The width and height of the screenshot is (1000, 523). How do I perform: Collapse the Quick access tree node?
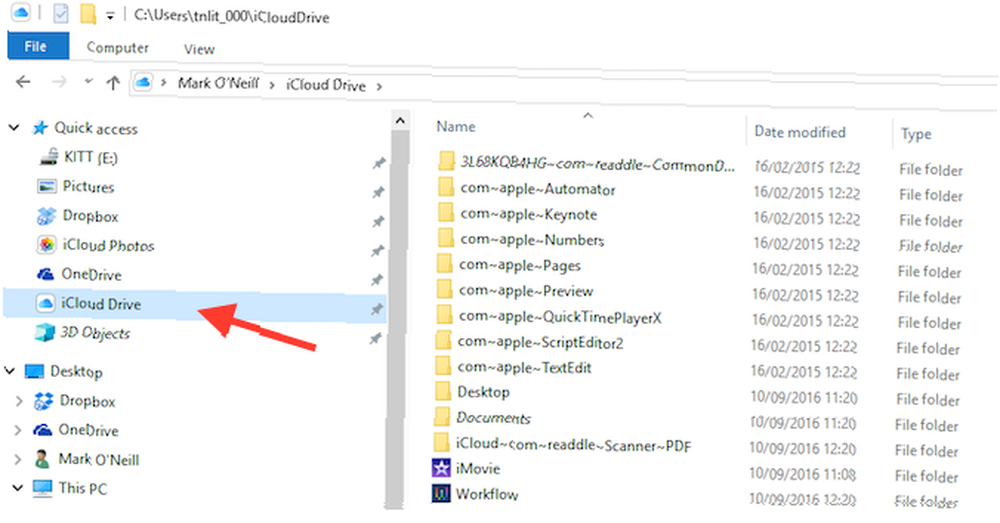13,128
